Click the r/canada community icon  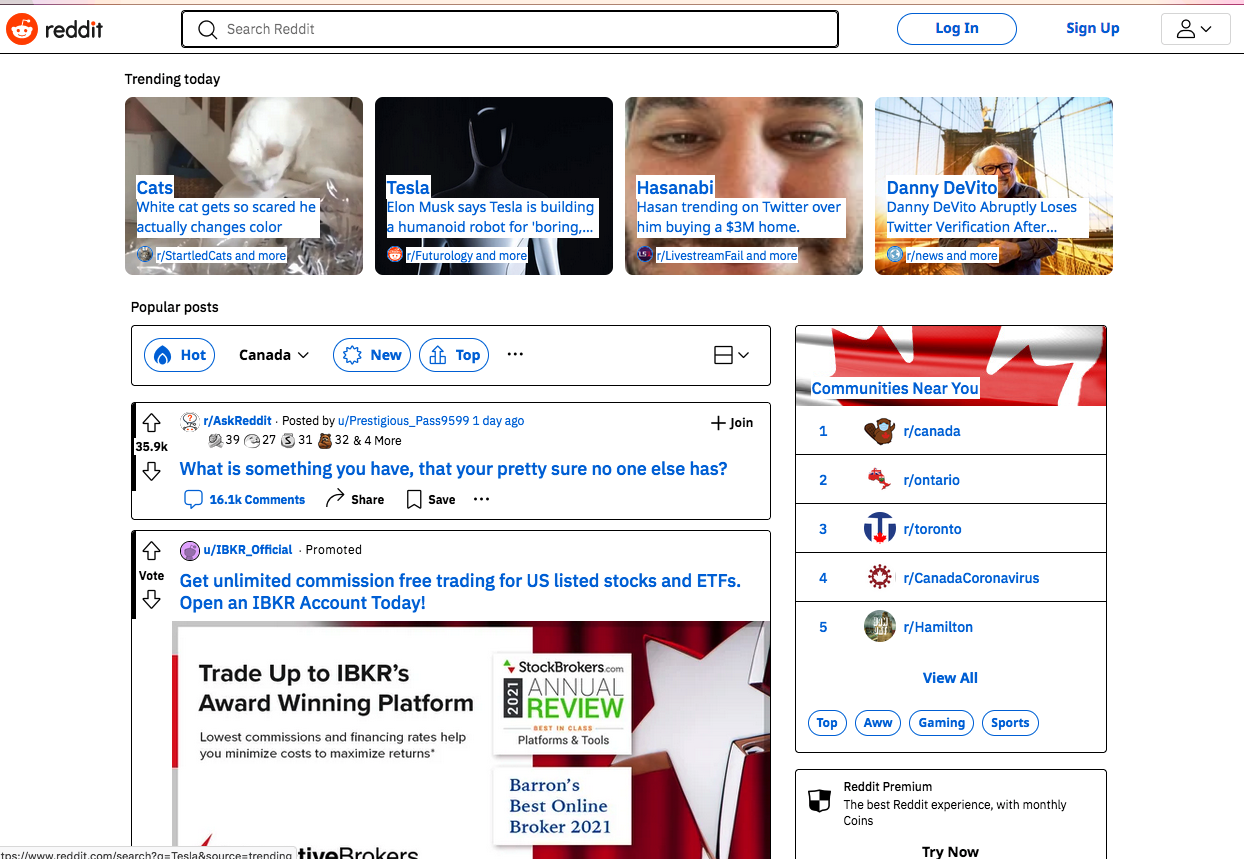tap(879, 431)
